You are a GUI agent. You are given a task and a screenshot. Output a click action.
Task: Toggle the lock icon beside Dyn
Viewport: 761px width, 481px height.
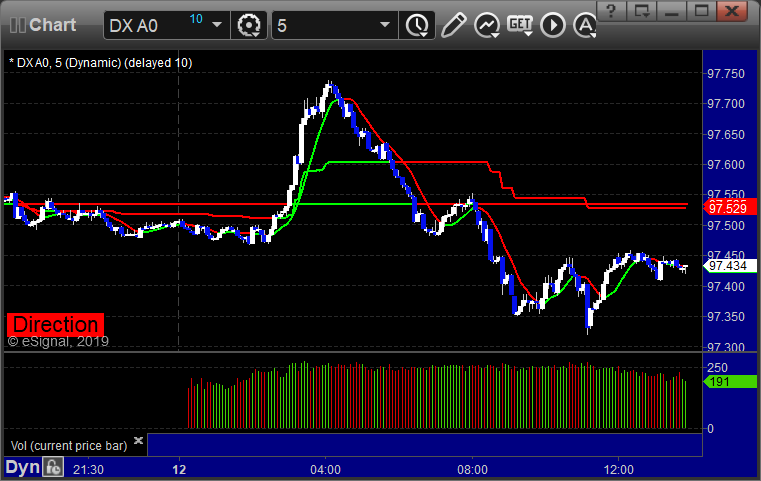[x=53, y=467]
